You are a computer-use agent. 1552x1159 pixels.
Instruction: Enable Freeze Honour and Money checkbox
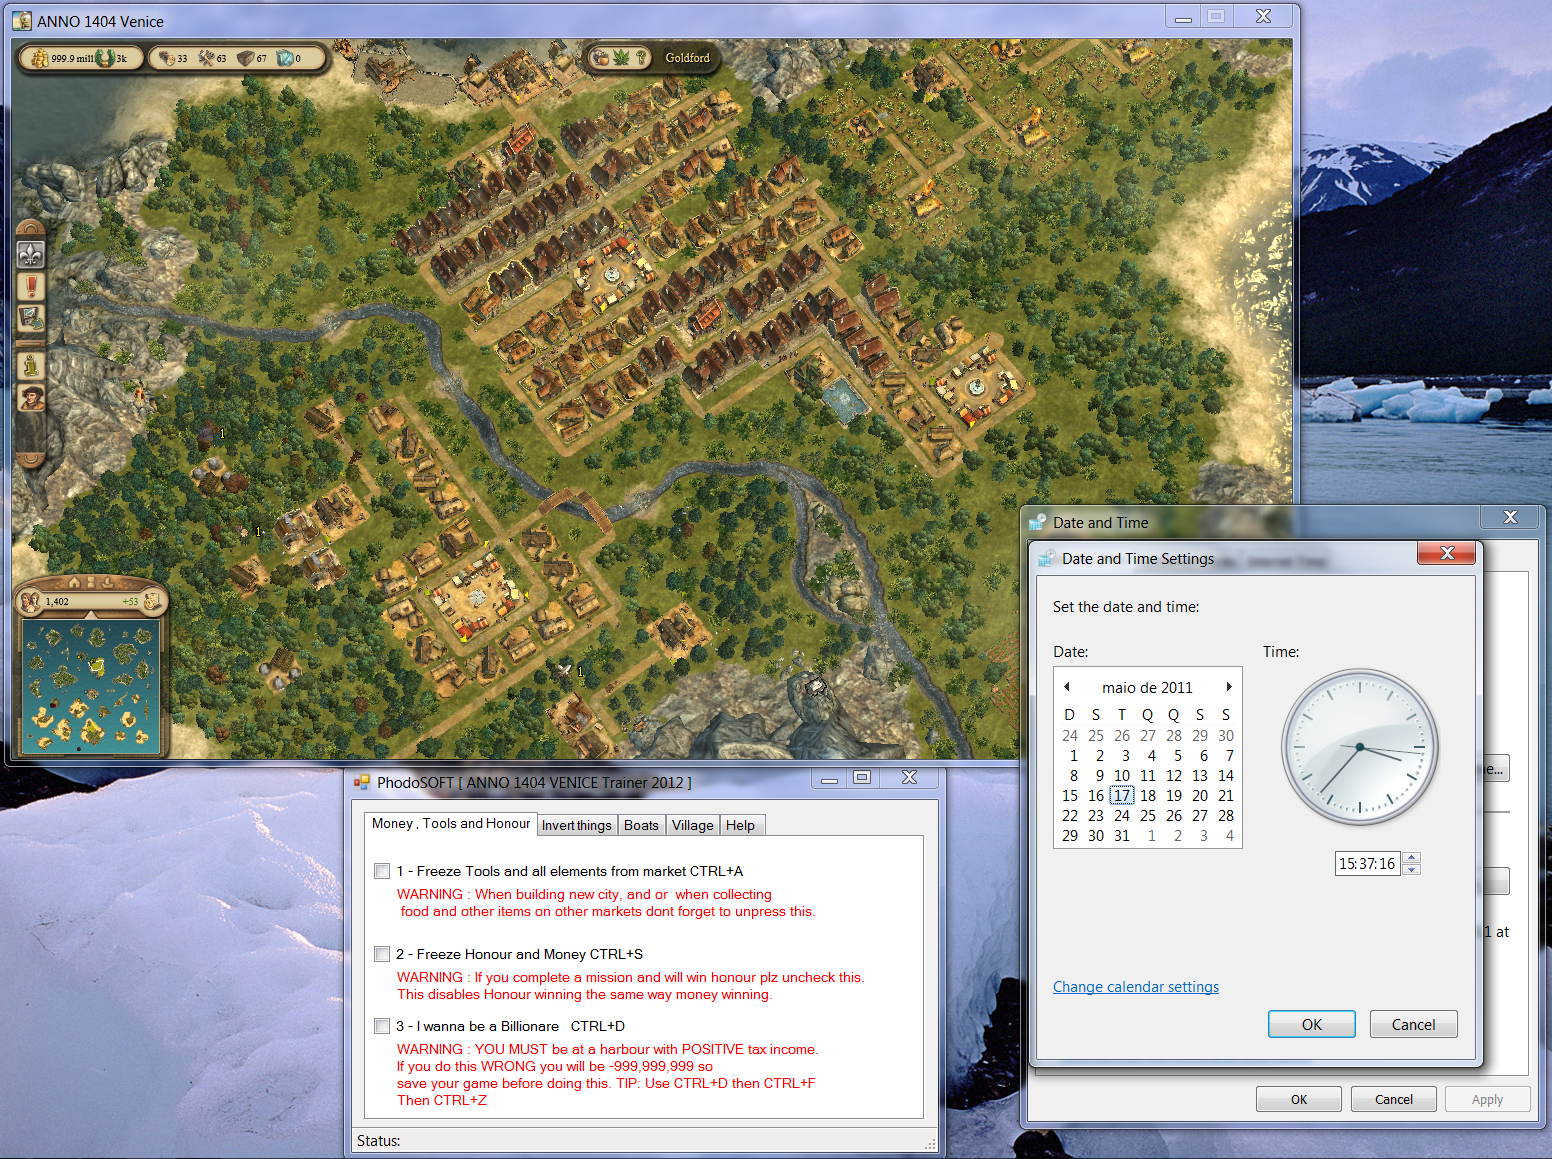pyautogui.click(x=382, y=954)
